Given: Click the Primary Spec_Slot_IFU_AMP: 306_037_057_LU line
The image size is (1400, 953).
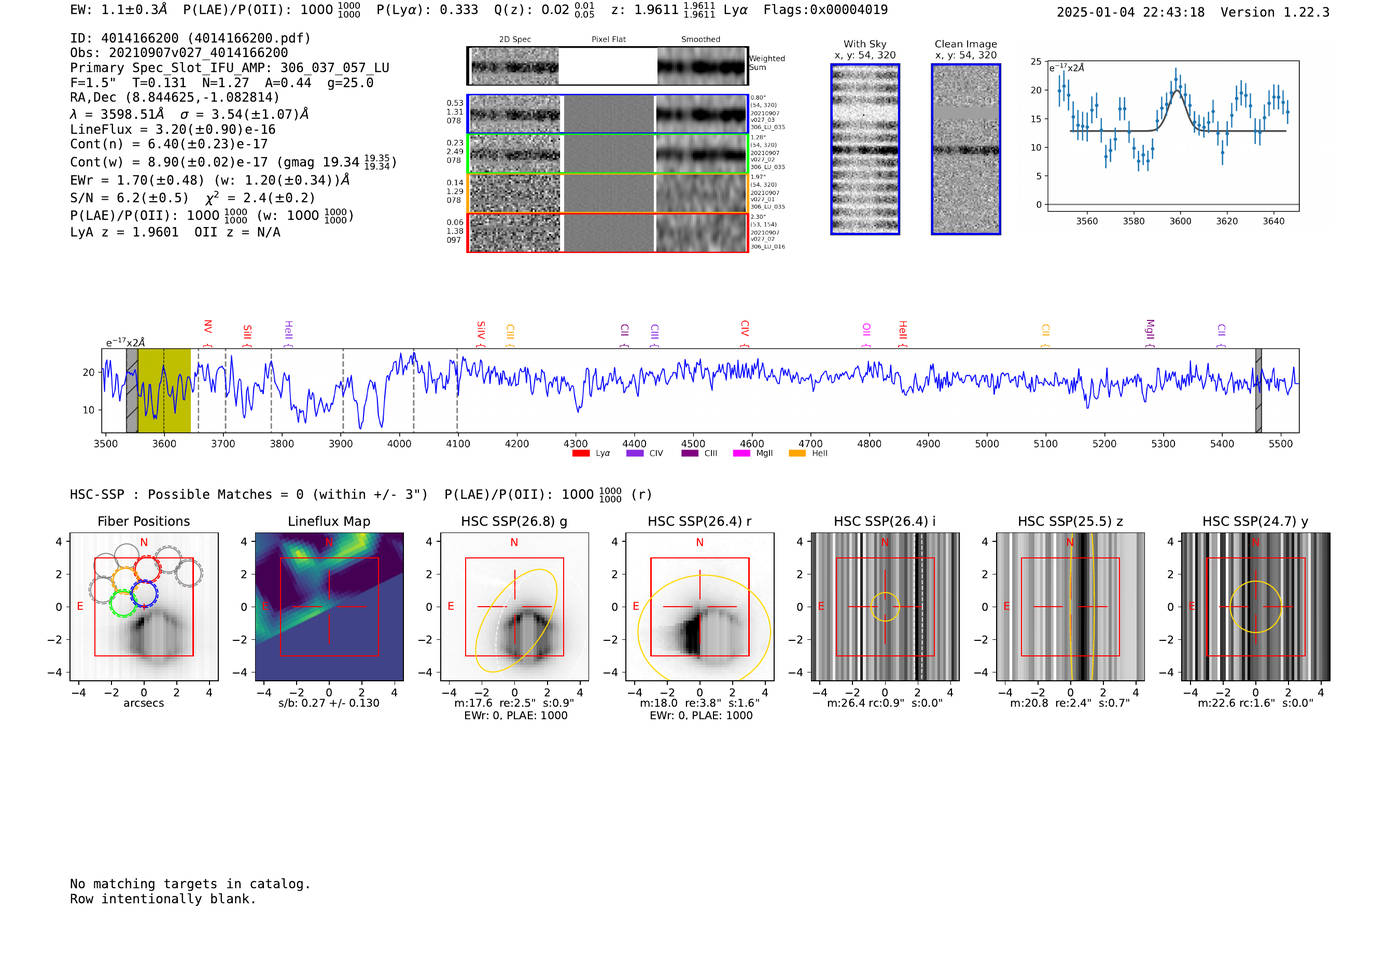Looking at the screenshot, I should [230, 68].
